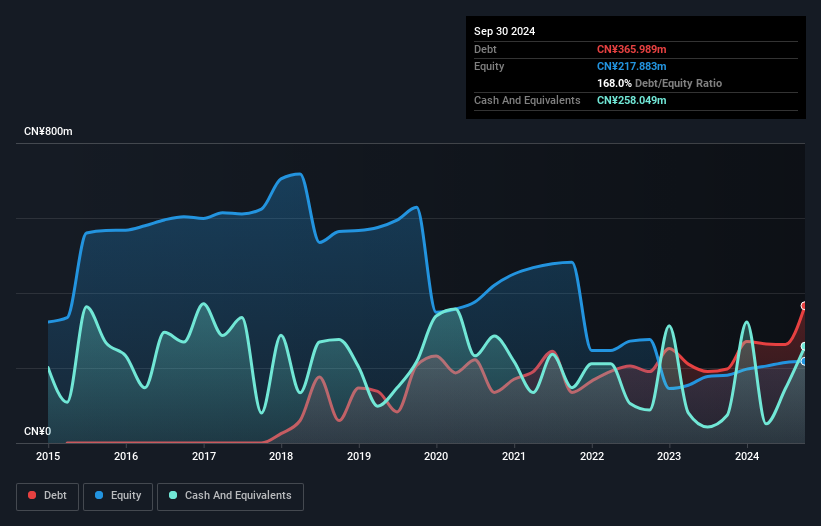The width and height of the screenshot is (821, 526).
Task: Click the 2016 x-axis label
Action: click(126, 456)
